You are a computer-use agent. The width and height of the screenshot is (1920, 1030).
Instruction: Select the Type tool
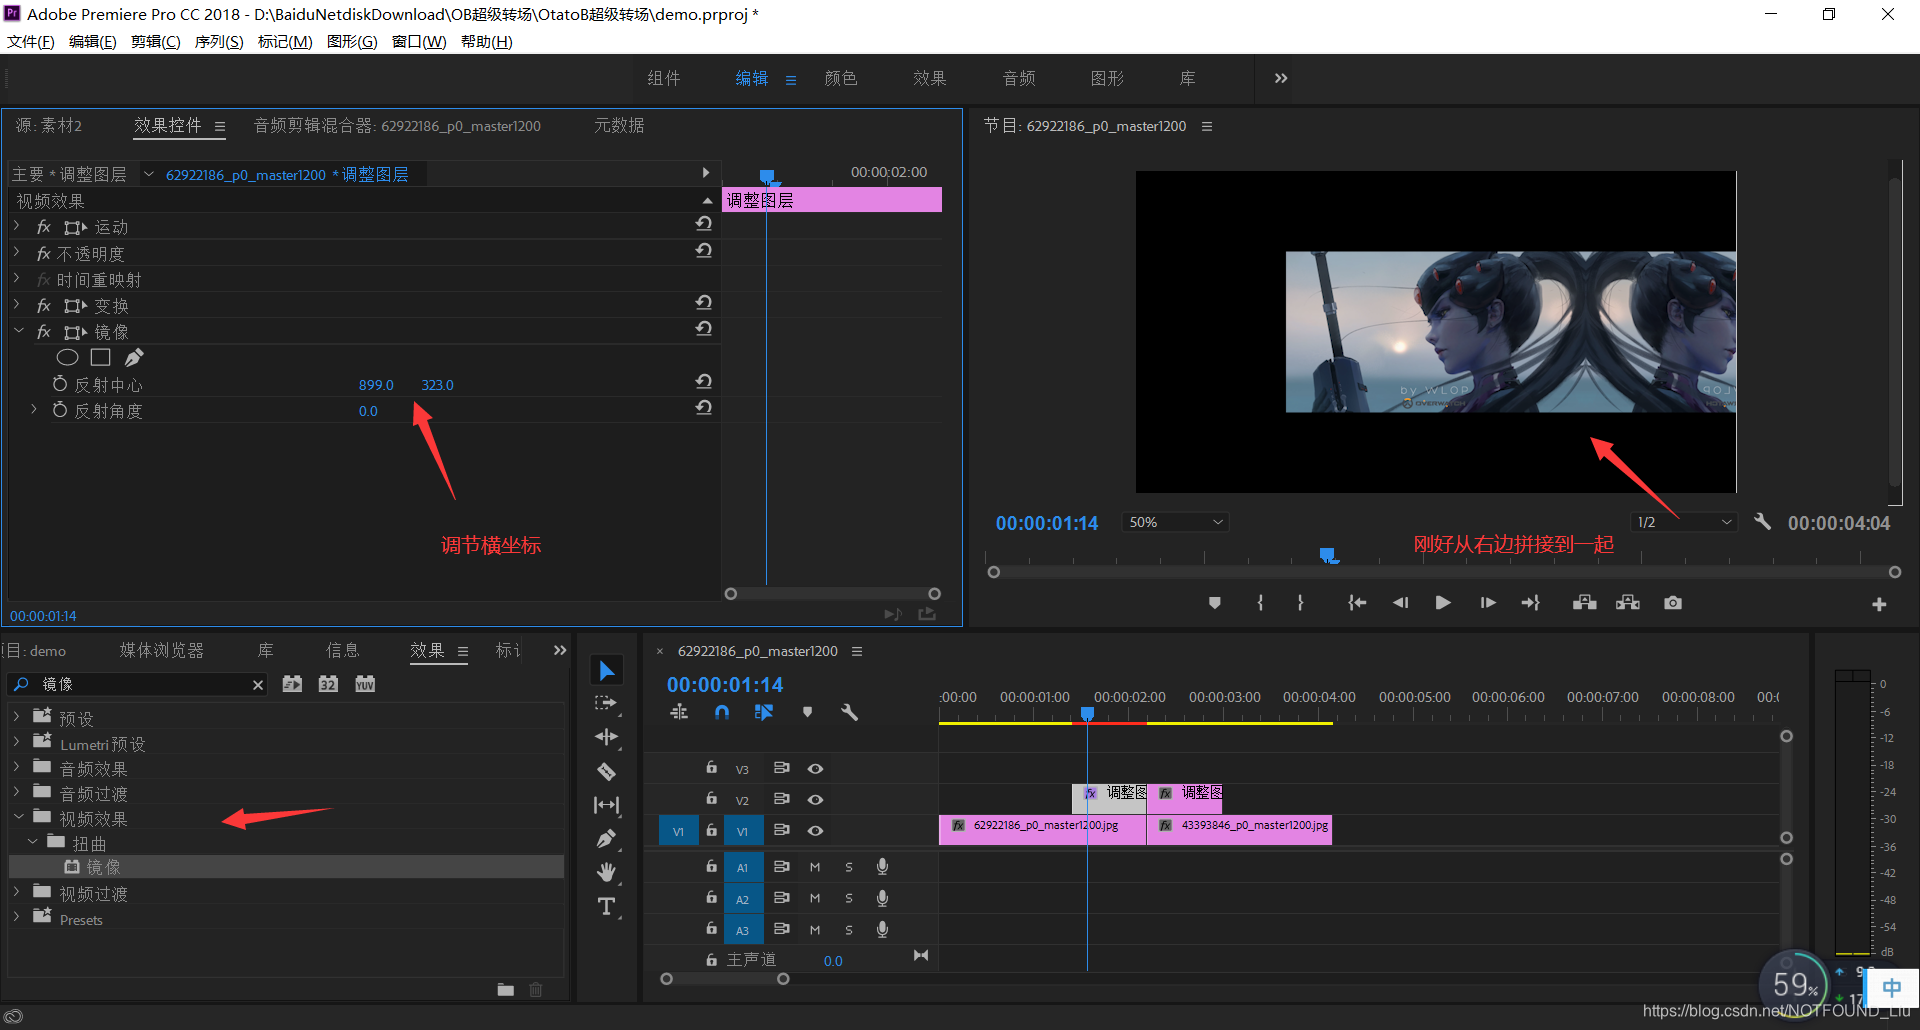coord(606,907)
